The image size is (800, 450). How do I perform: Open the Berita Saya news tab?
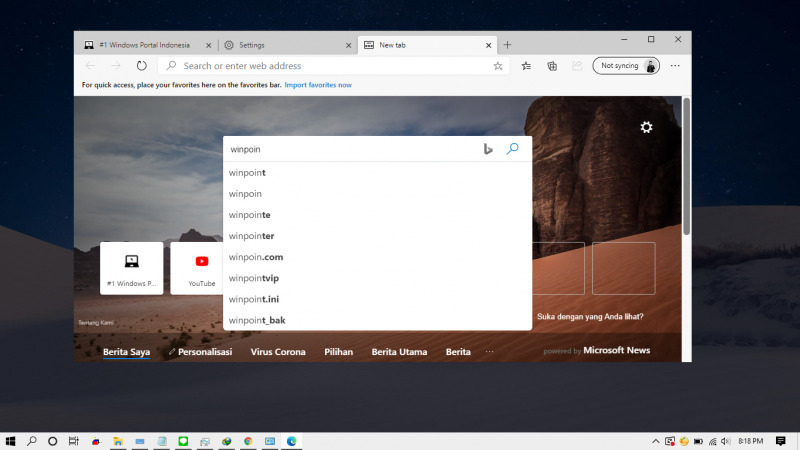127,352
